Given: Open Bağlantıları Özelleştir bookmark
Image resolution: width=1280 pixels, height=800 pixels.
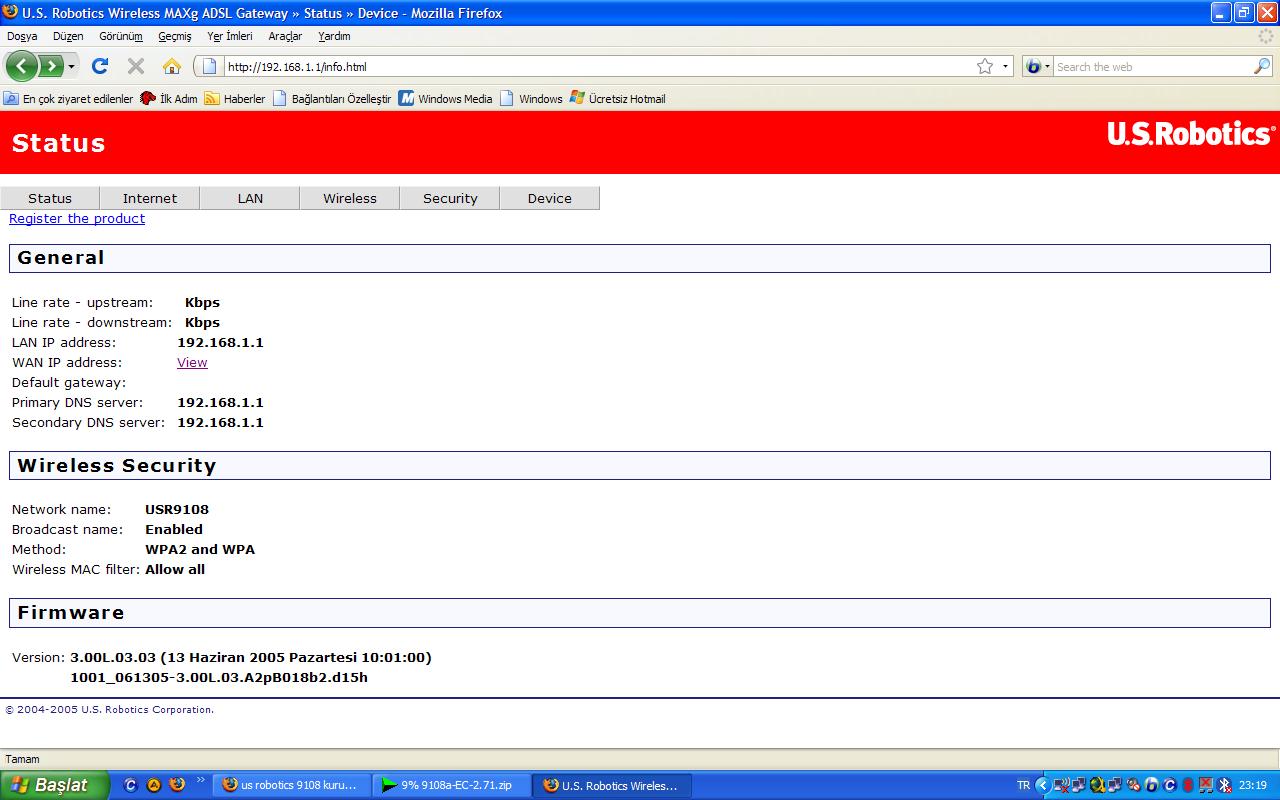Looking at the screenshot, I should pos(332,99).
